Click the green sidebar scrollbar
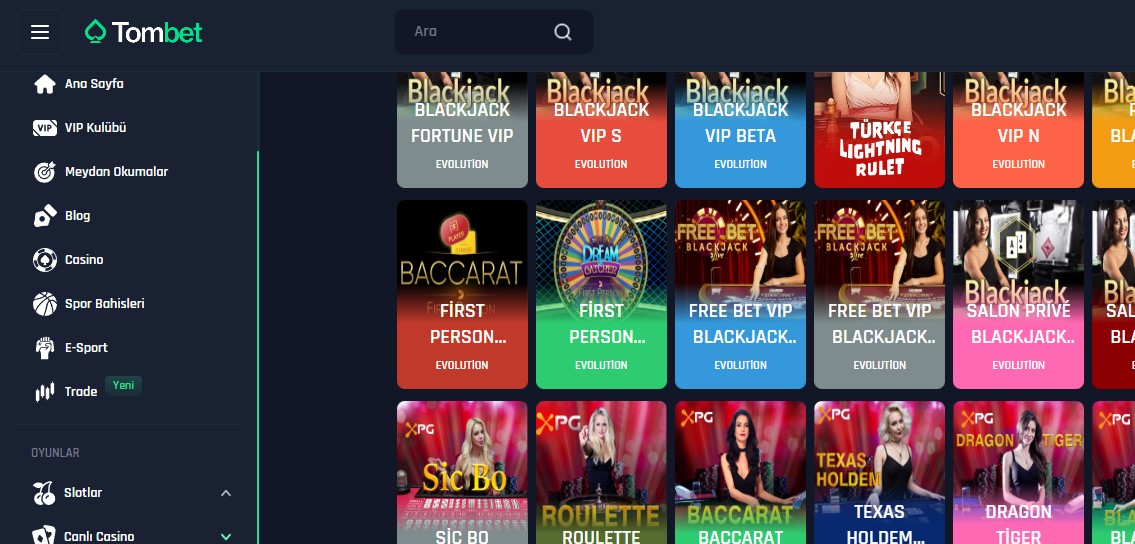The width and height of the screenshot is (1135, 544). click(x=258, y=347)
